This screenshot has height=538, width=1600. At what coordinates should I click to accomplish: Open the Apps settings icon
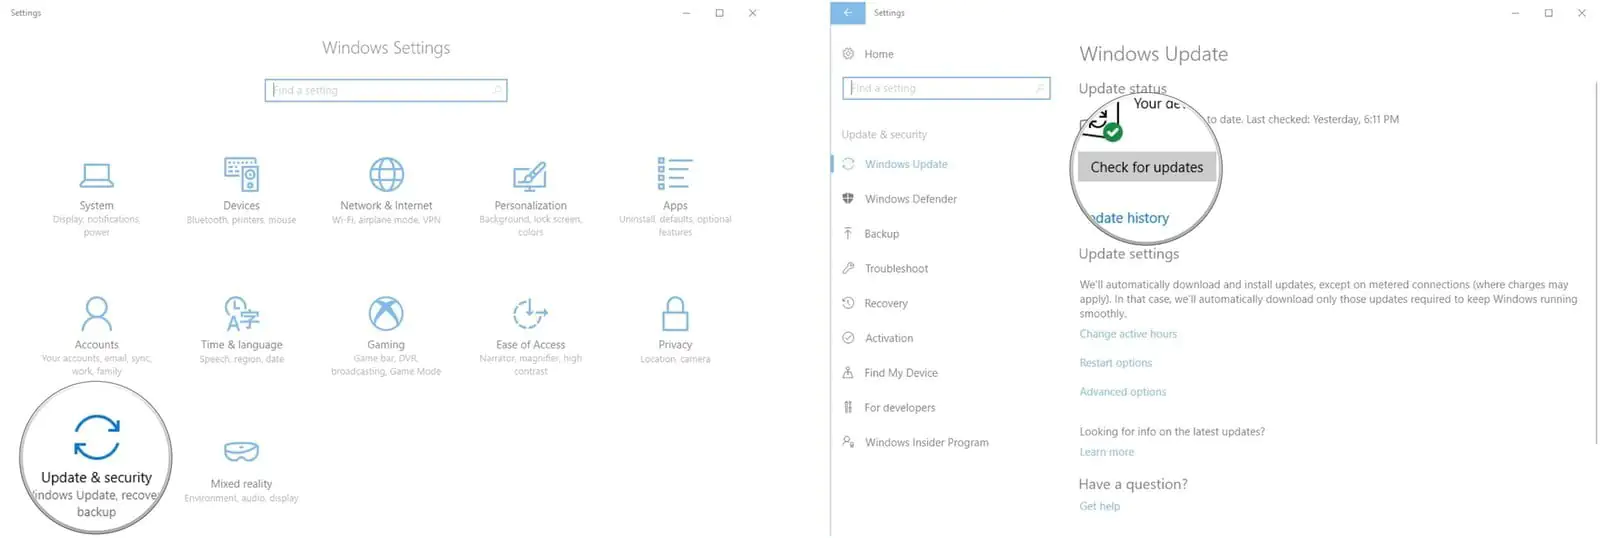coord(675,174)
